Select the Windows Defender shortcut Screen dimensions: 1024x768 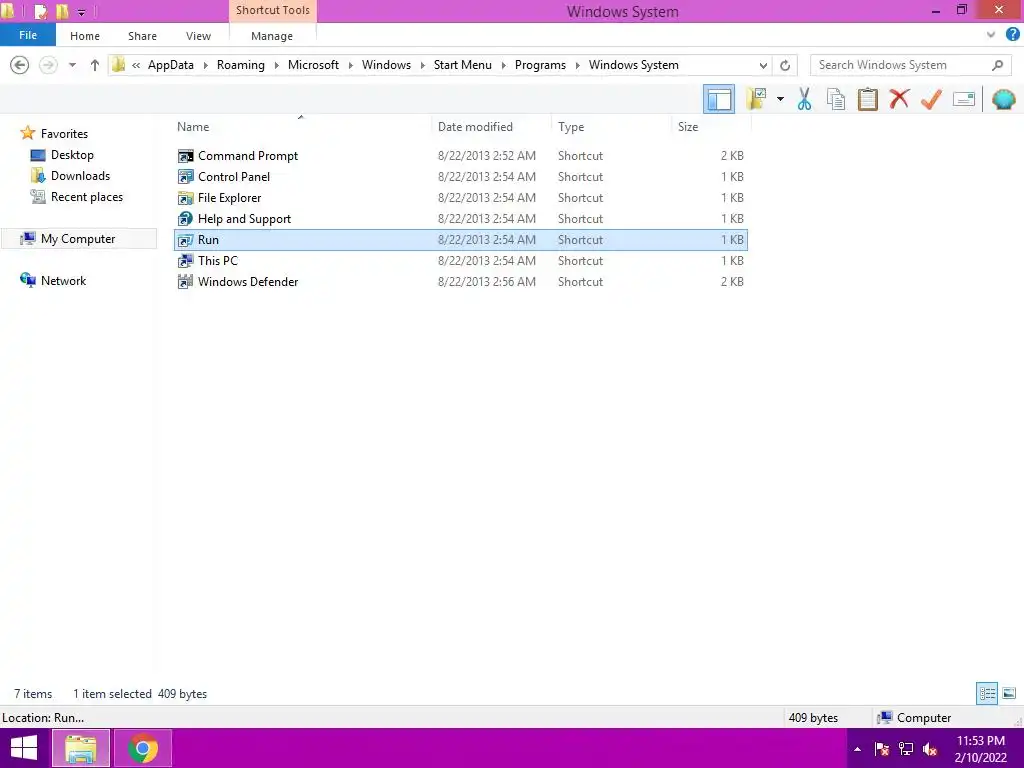tap(460, 281)
